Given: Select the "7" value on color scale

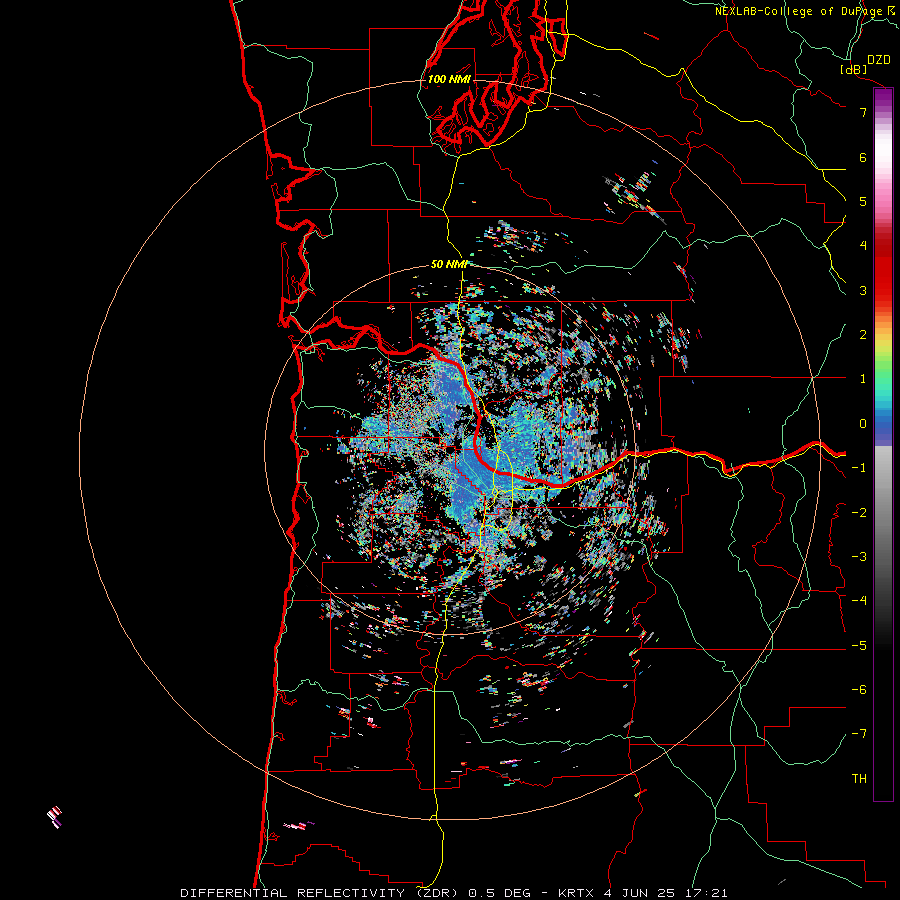Looking at the screenshot, I should tap(863, 112).
